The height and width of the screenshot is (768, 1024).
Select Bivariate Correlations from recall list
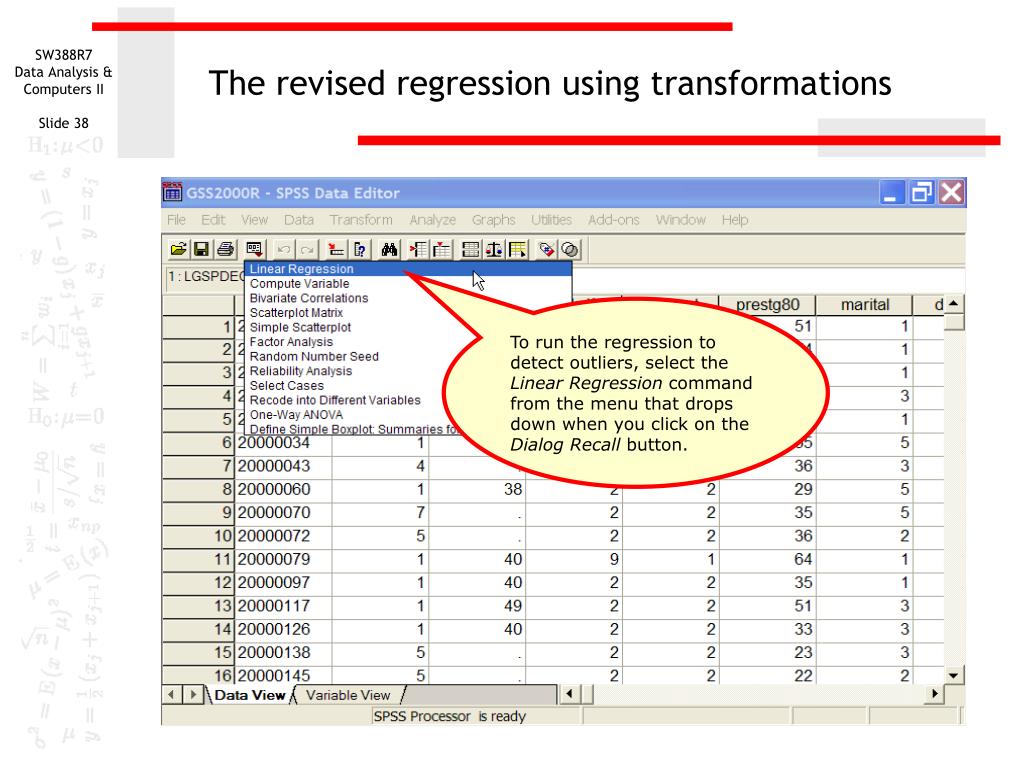click(x=408, y=298)
